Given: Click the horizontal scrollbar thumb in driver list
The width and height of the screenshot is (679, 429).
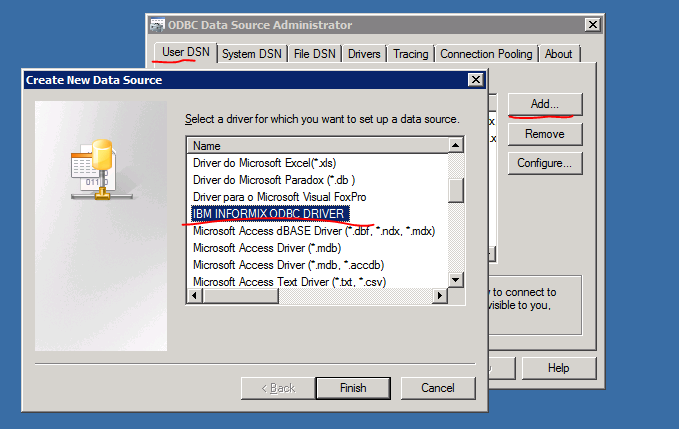Looking at the screenshot, I should 240,296.
